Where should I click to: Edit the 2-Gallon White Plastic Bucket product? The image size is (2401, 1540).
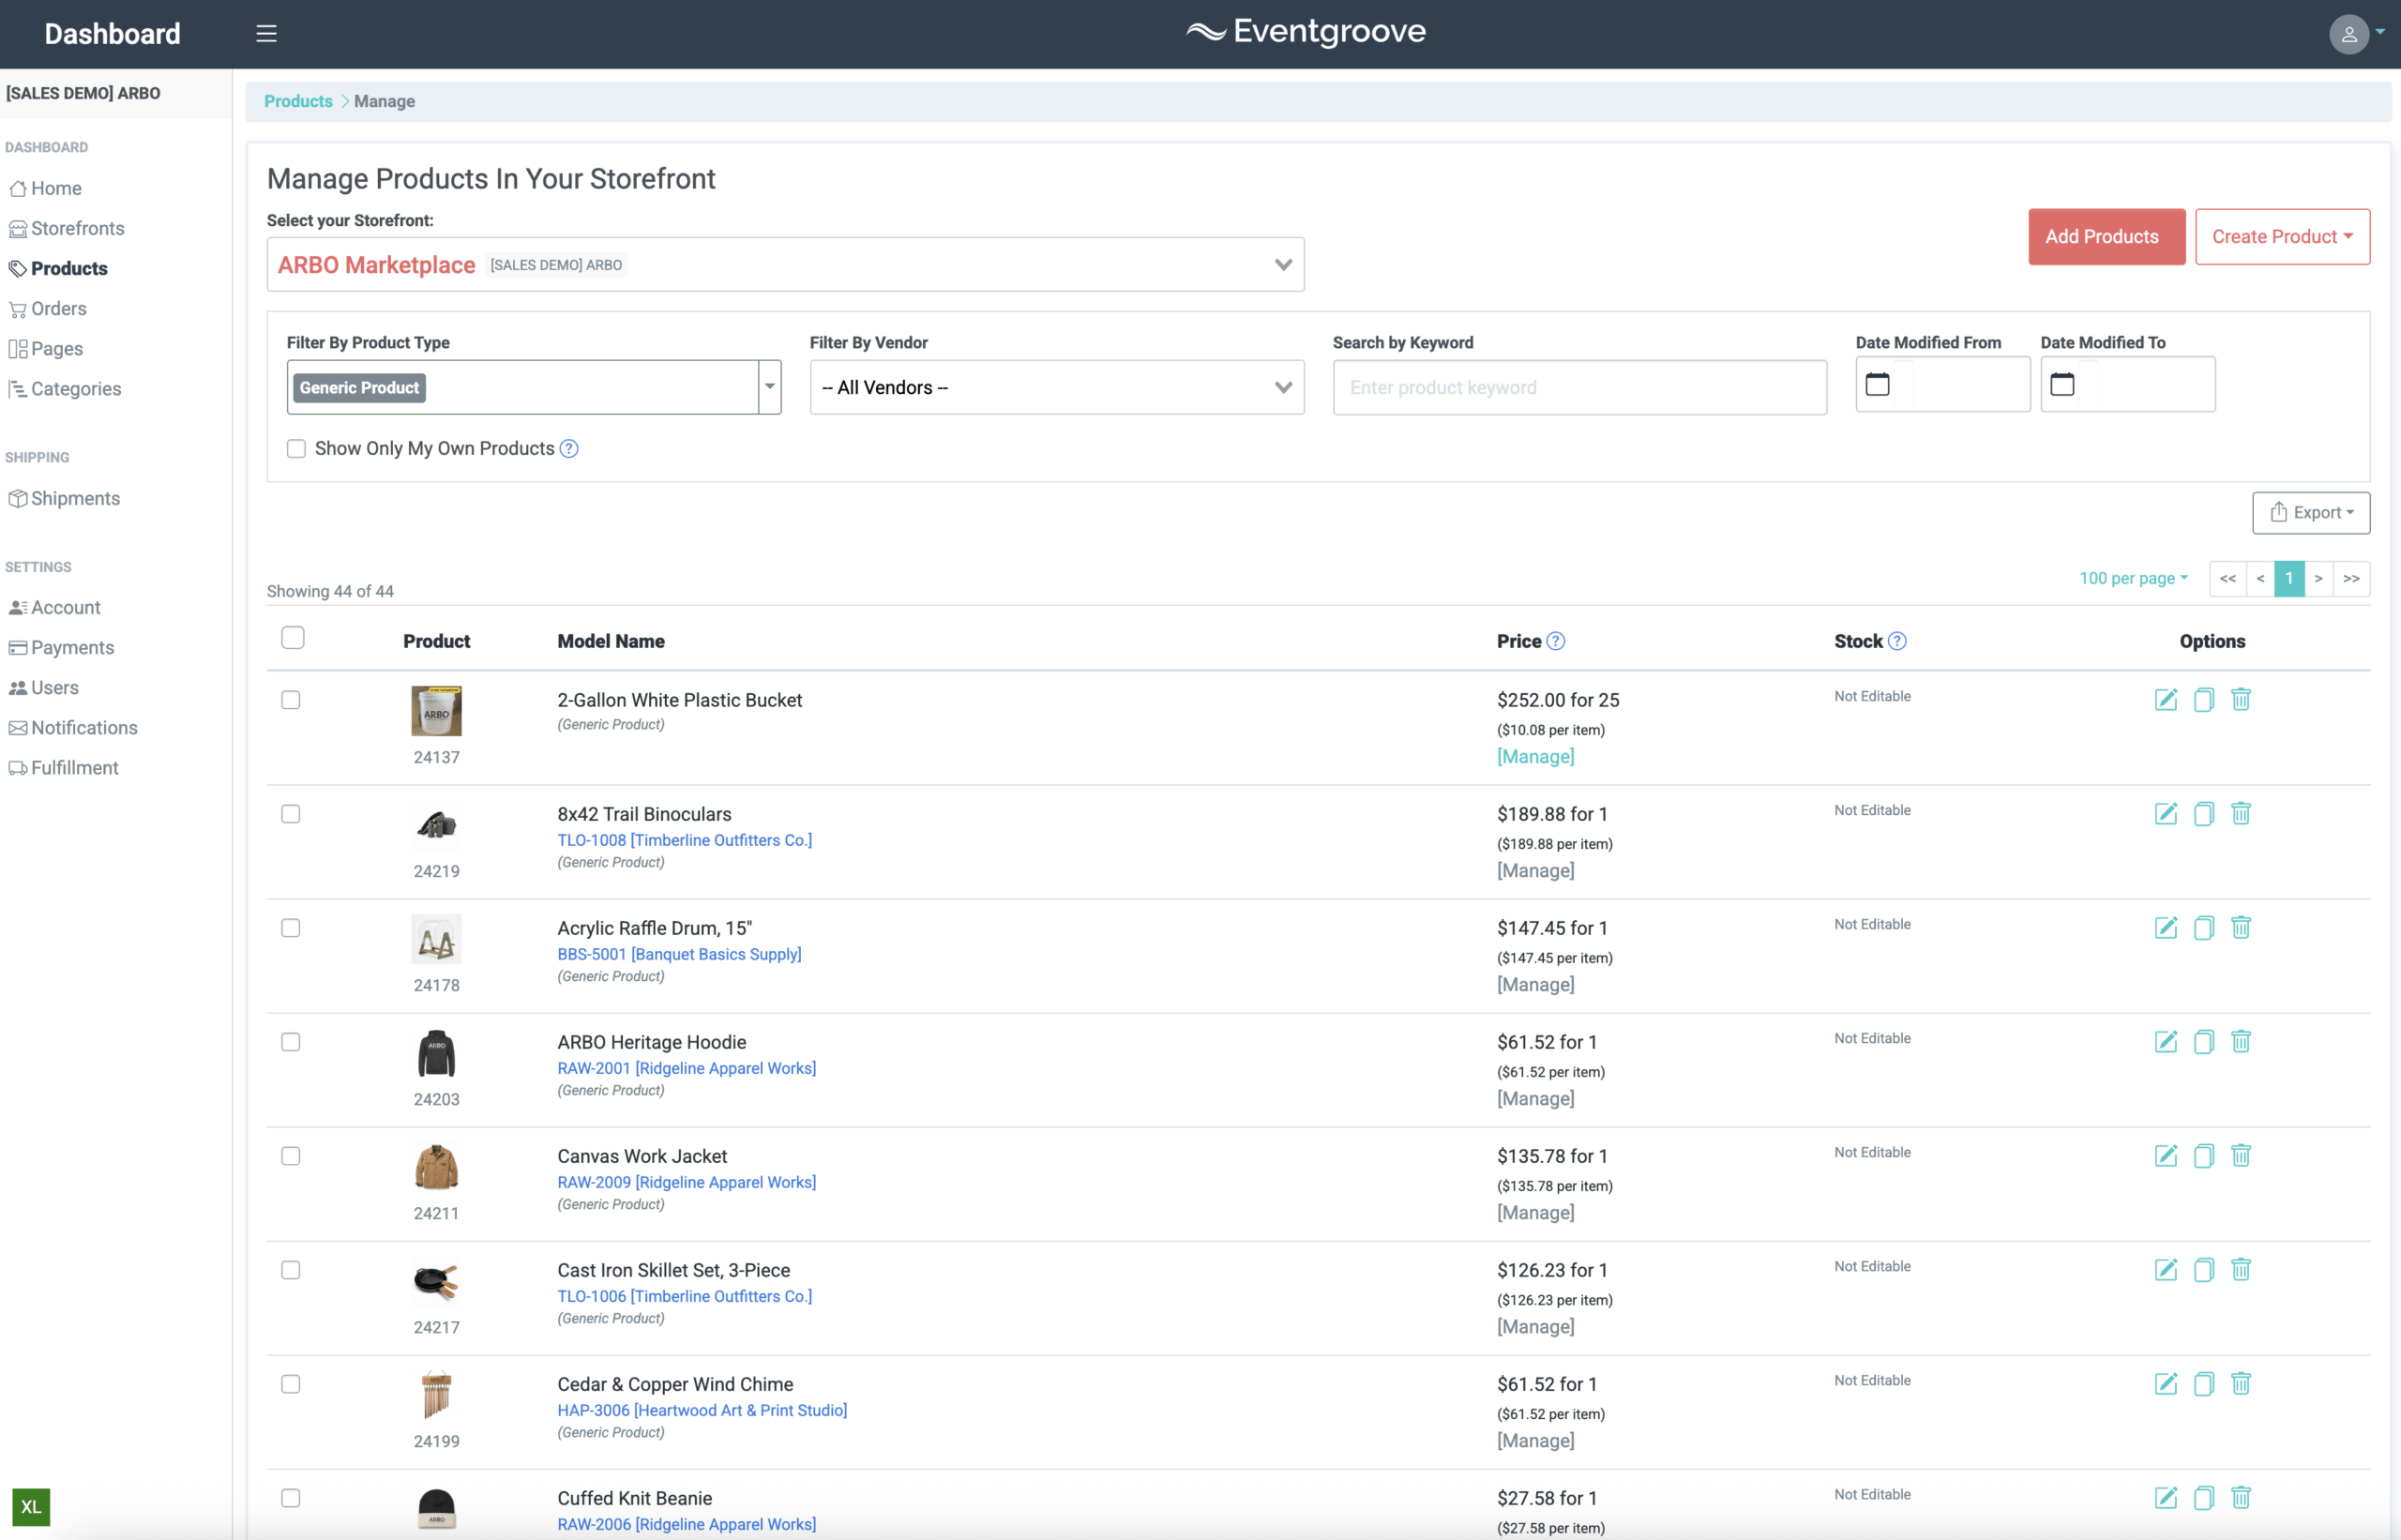[x=2166, y=699]
